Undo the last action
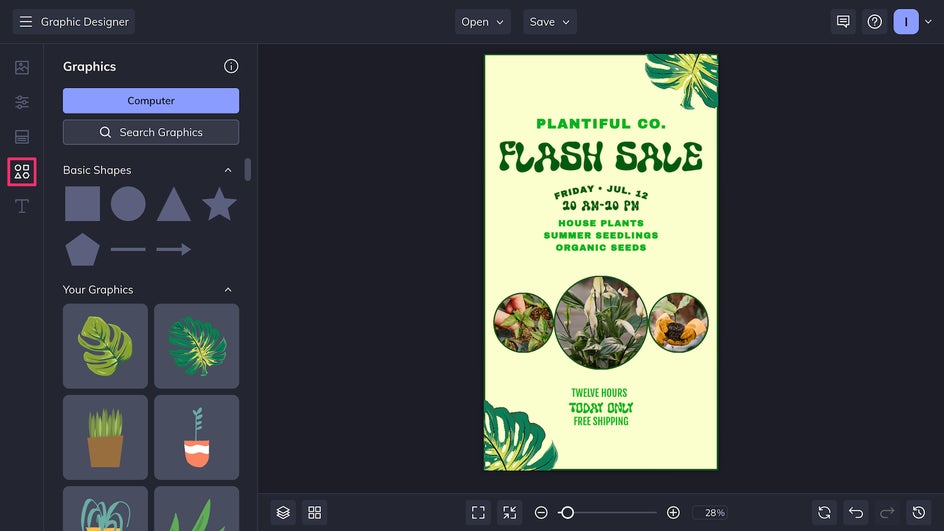The image size is (944, 531). pyautogui.click(x=856, y=512)
